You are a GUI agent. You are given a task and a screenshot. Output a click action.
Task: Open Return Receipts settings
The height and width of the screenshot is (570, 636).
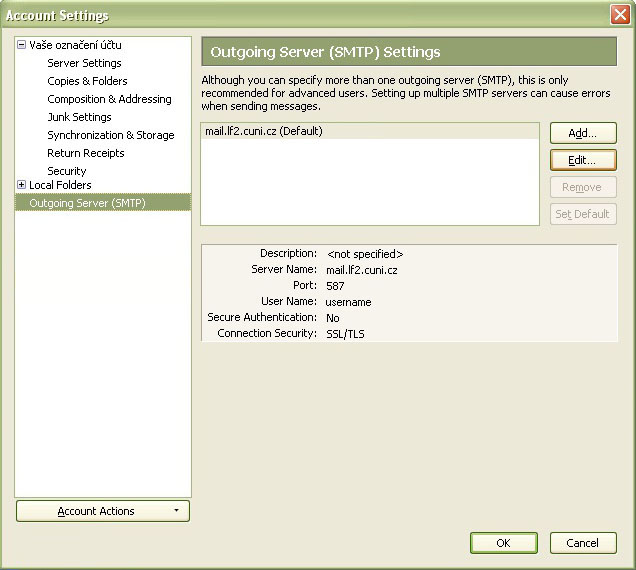(x=86, y=153)
